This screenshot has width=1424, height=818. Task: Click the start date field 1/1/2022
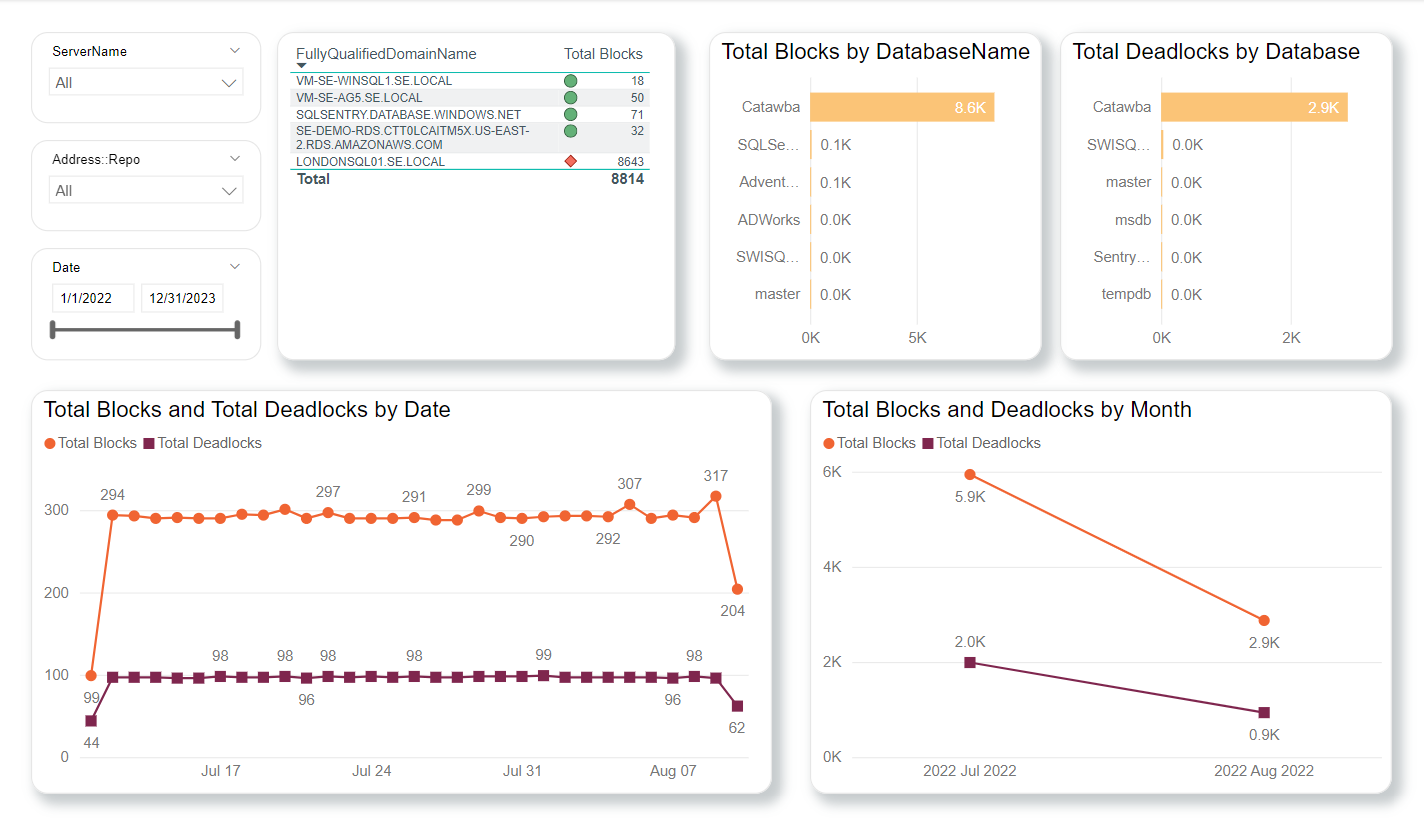pos(92,298)
